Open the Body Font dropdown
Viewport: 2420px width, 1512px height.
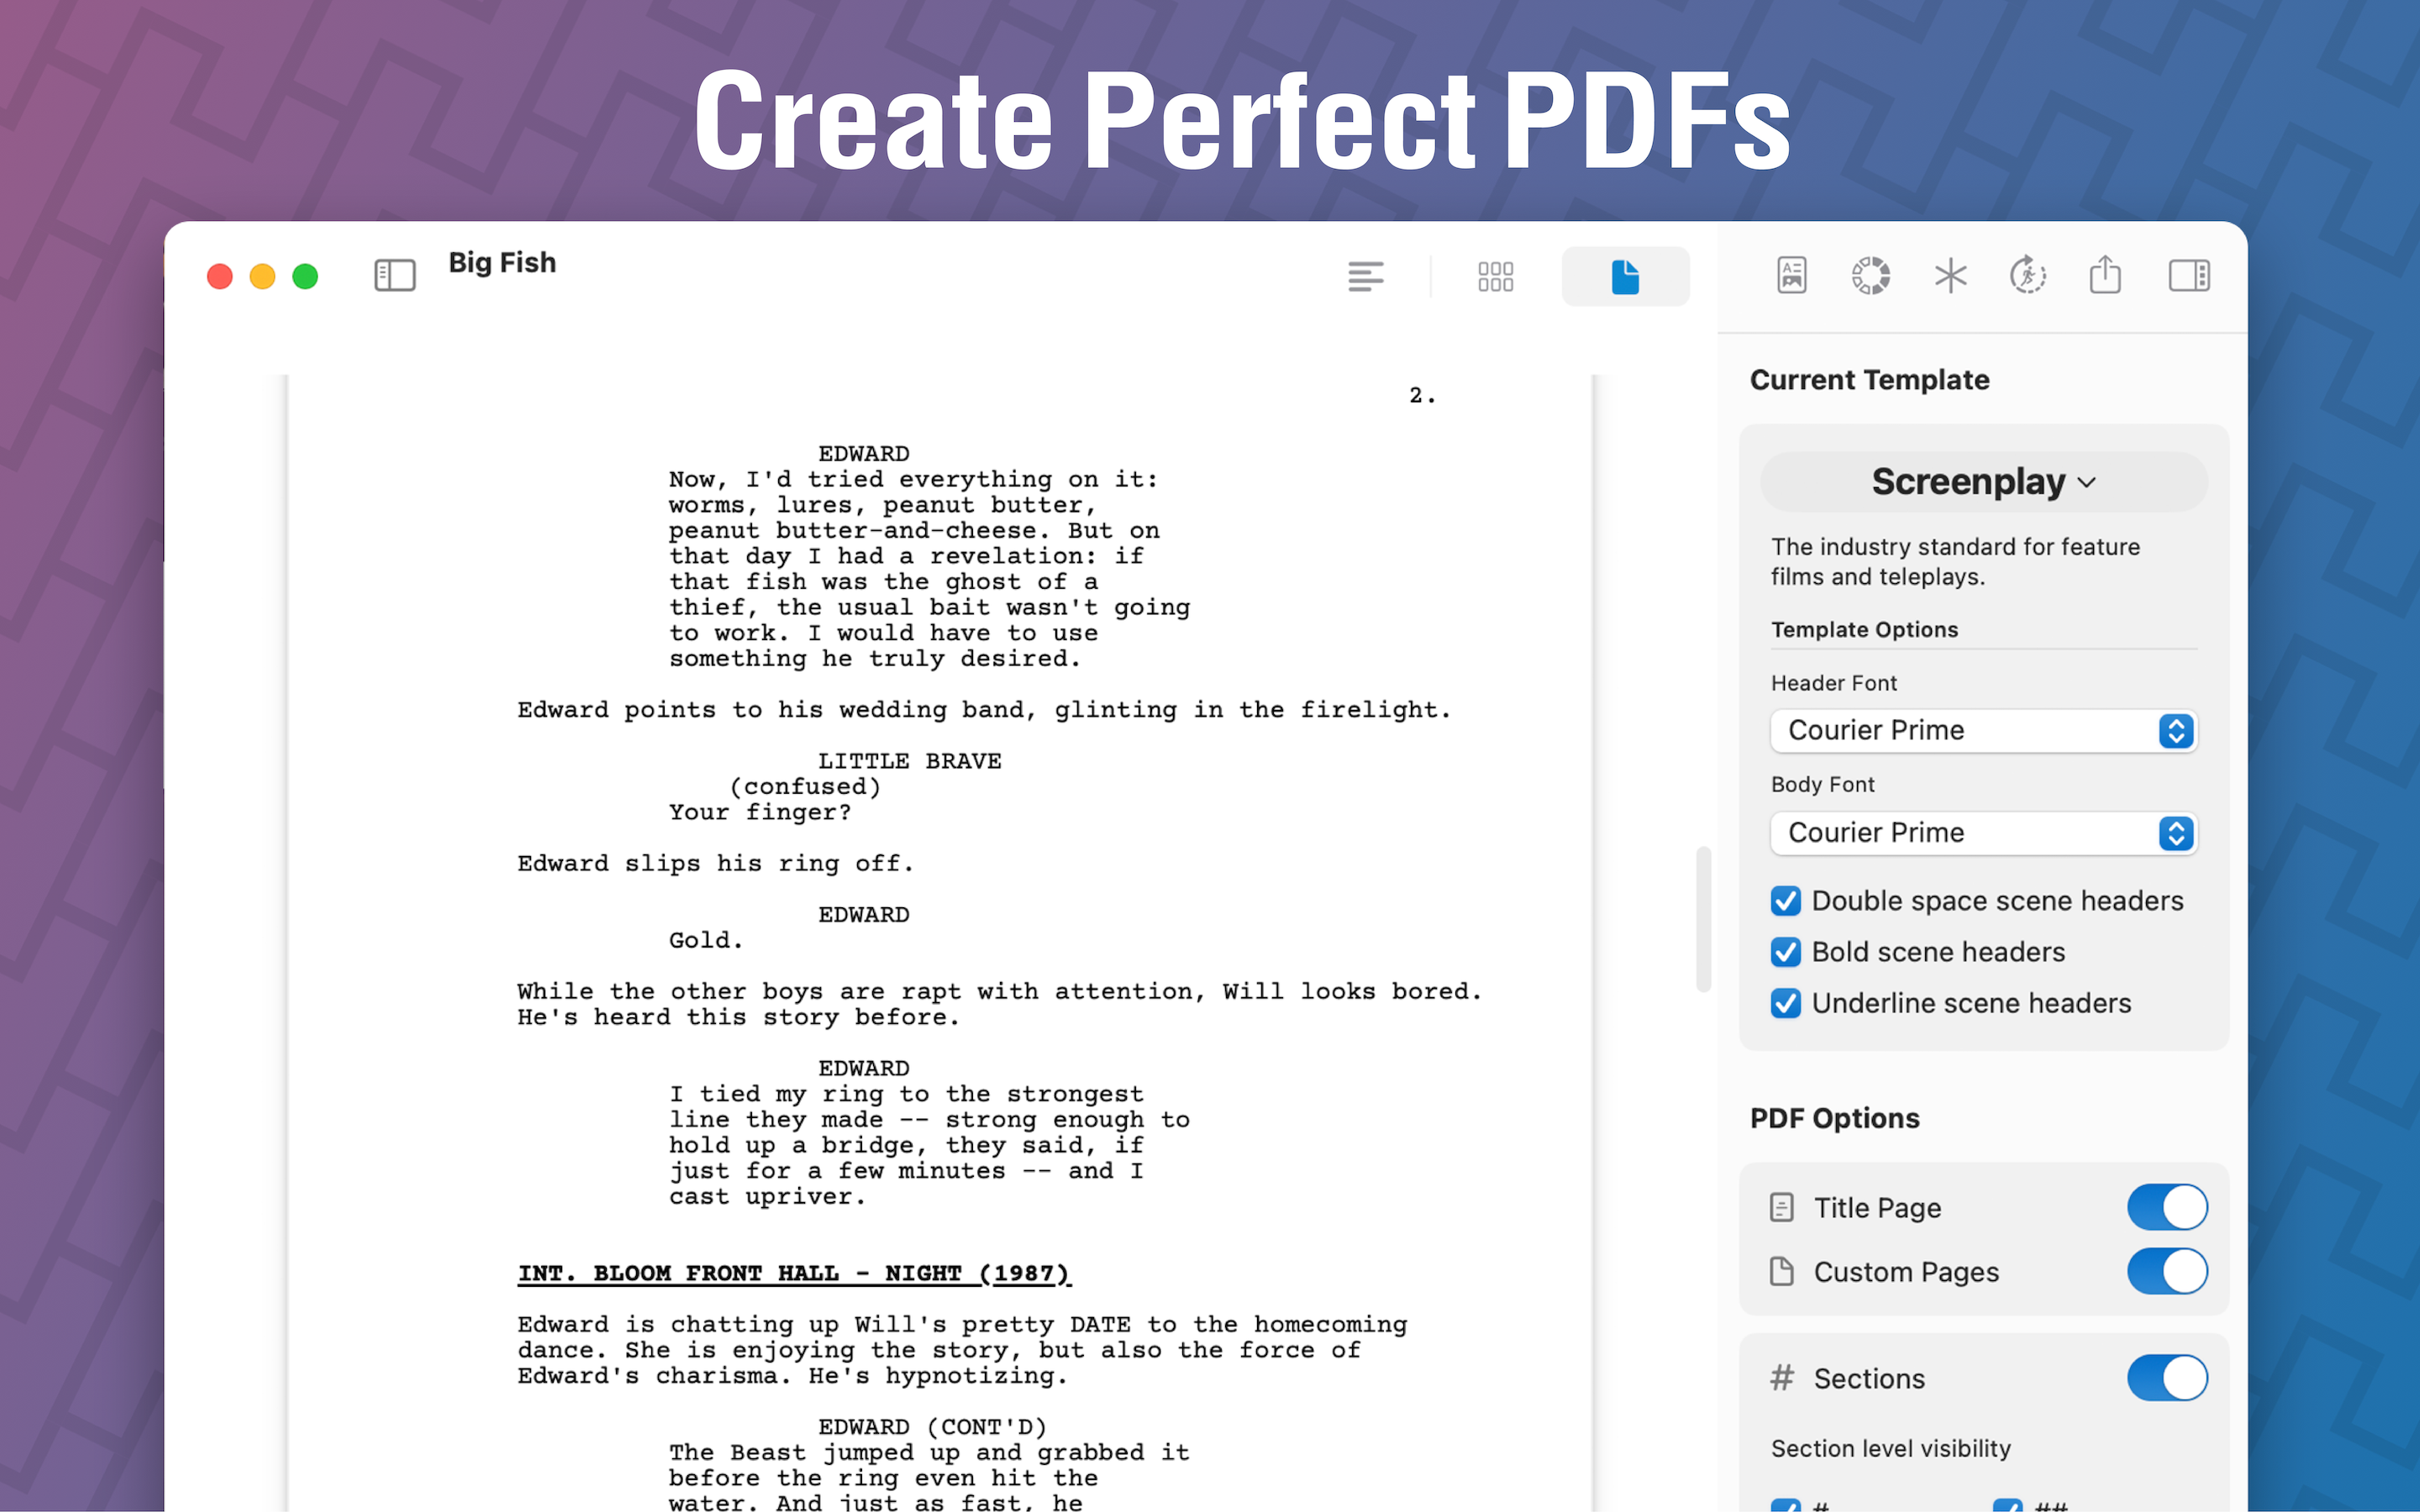coord(1984,833)
